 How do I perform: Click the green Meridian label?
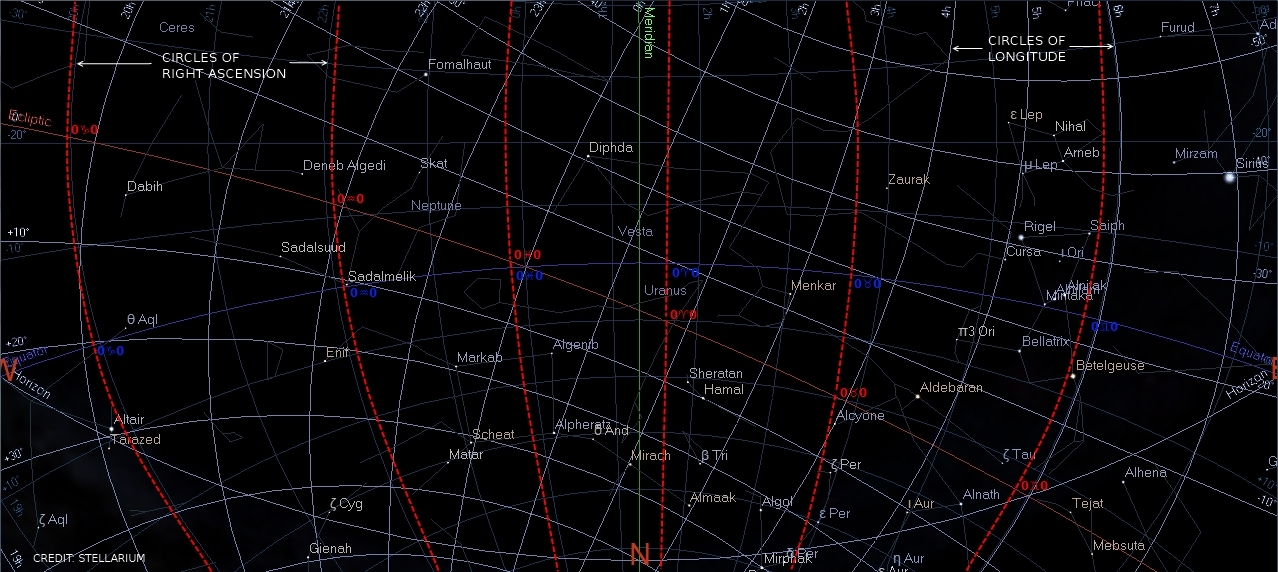(x=647, y=36)
